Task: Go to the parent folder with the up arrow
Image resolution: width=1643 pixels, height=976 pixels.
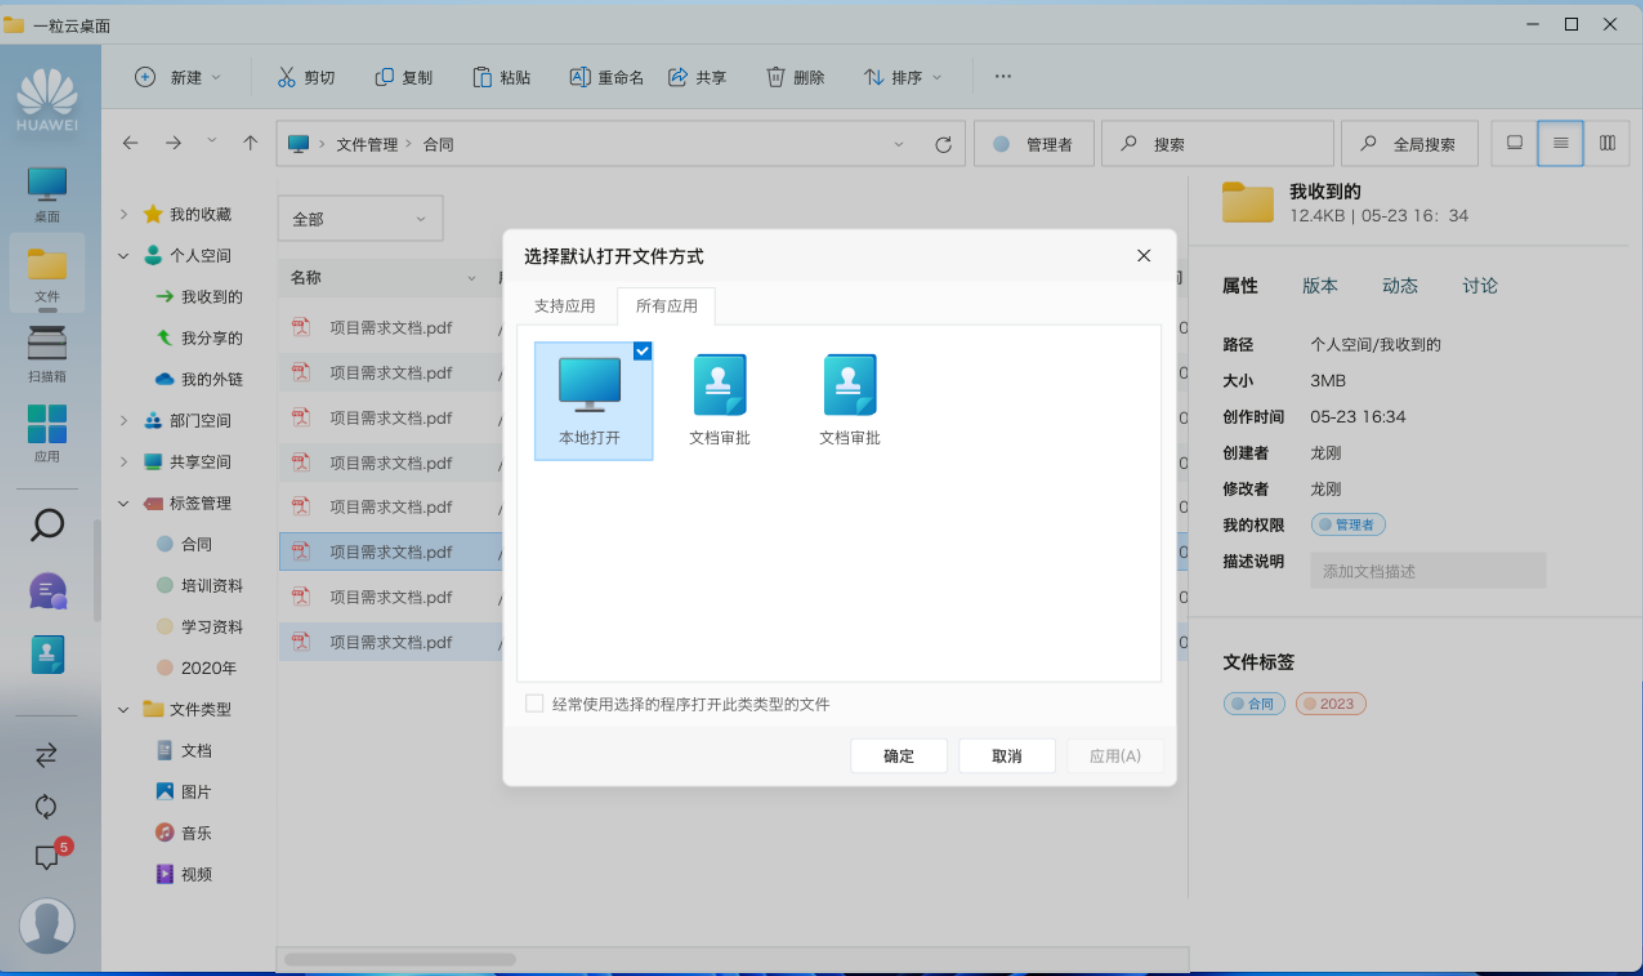Action: (x=250, y=143)
